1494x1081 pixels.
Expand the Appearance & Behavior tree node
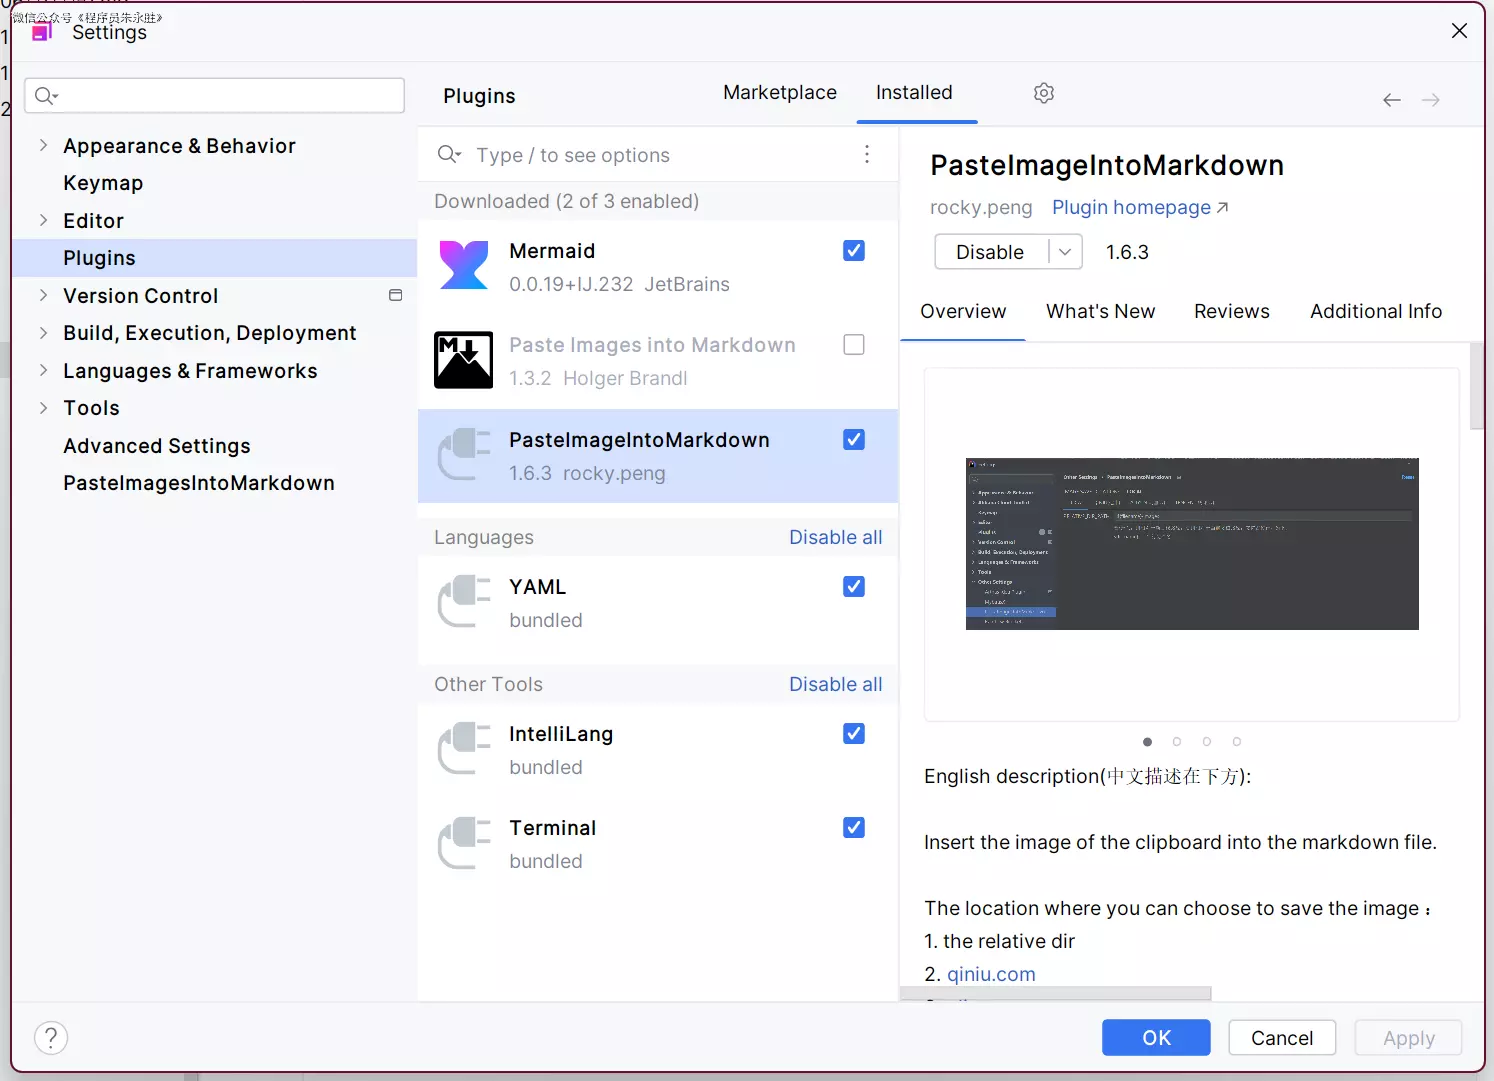click(x=43, y=145)
